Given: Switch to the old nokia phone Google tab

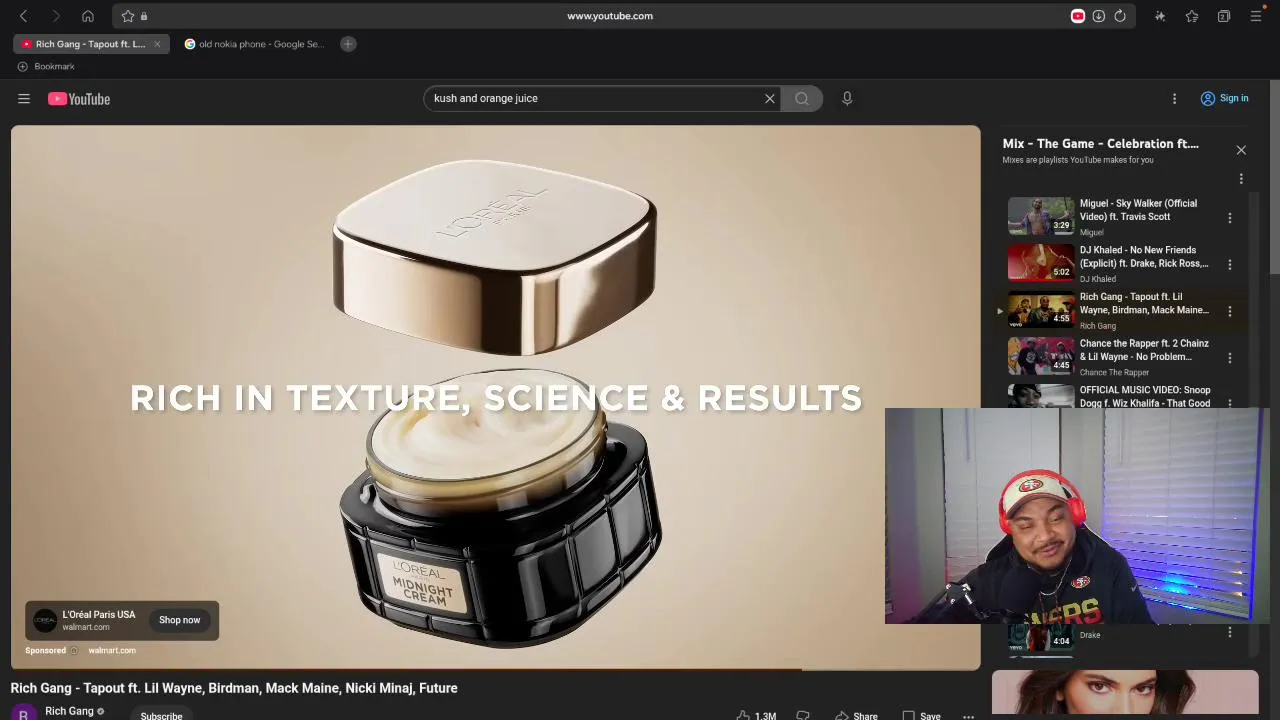Looking at the screenshot, I should [x=255, y=44].
